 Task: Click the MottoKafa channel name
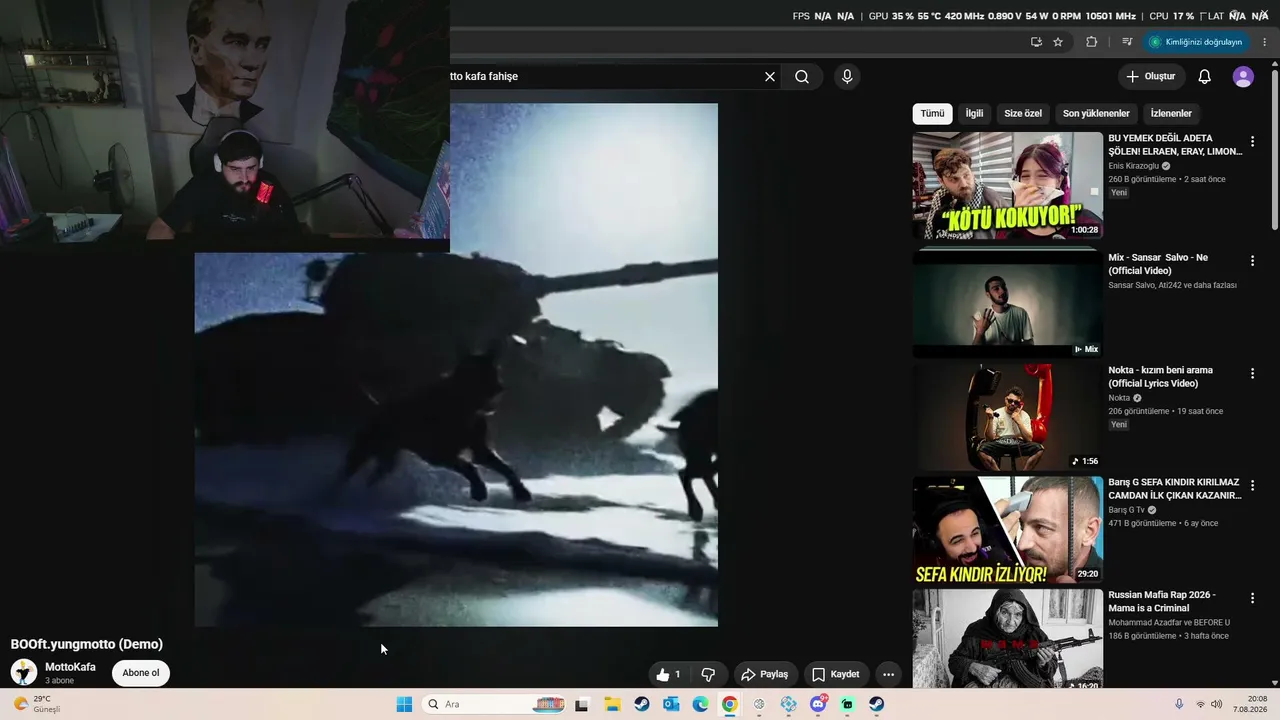(x=70, y=667)
